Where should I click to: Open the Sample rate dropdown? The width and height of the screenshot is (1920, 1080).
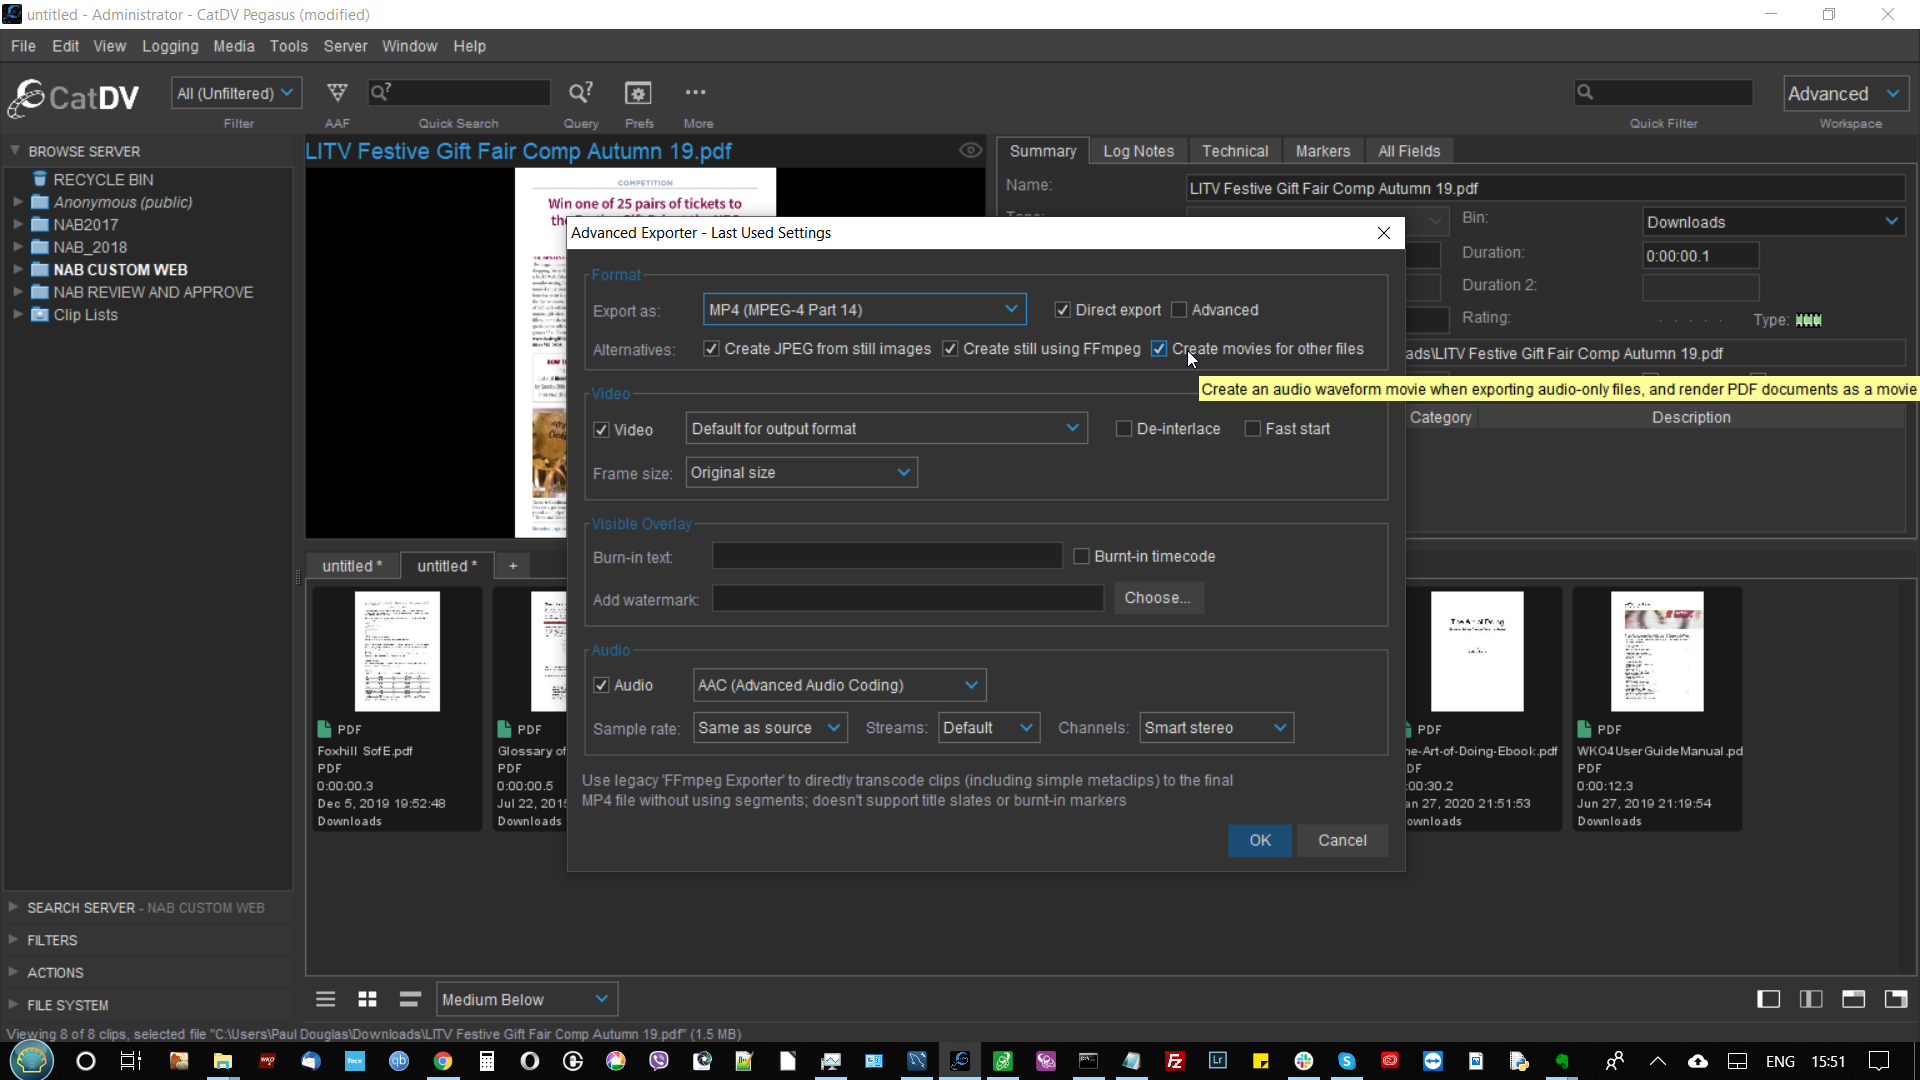[x=770, y=728]
